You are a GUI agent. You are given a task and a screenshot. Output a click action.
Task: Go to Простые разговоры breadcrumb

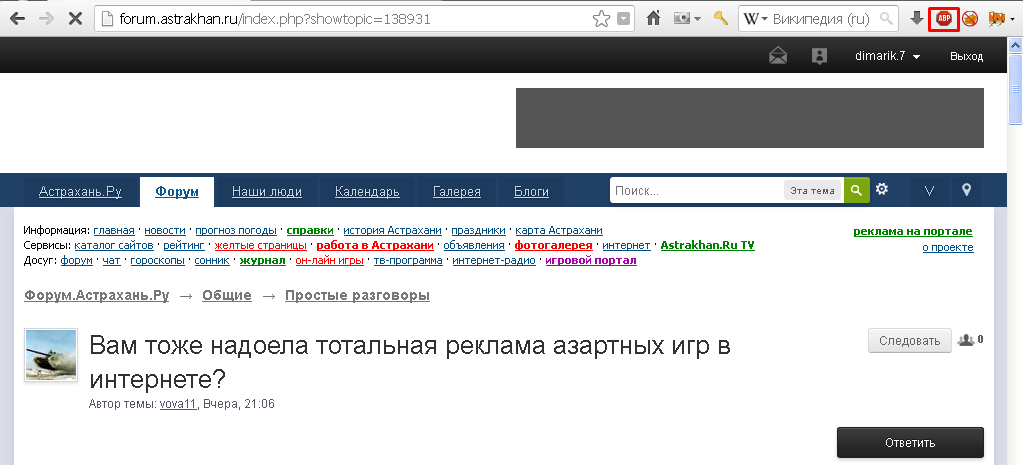tap(358, 295)
